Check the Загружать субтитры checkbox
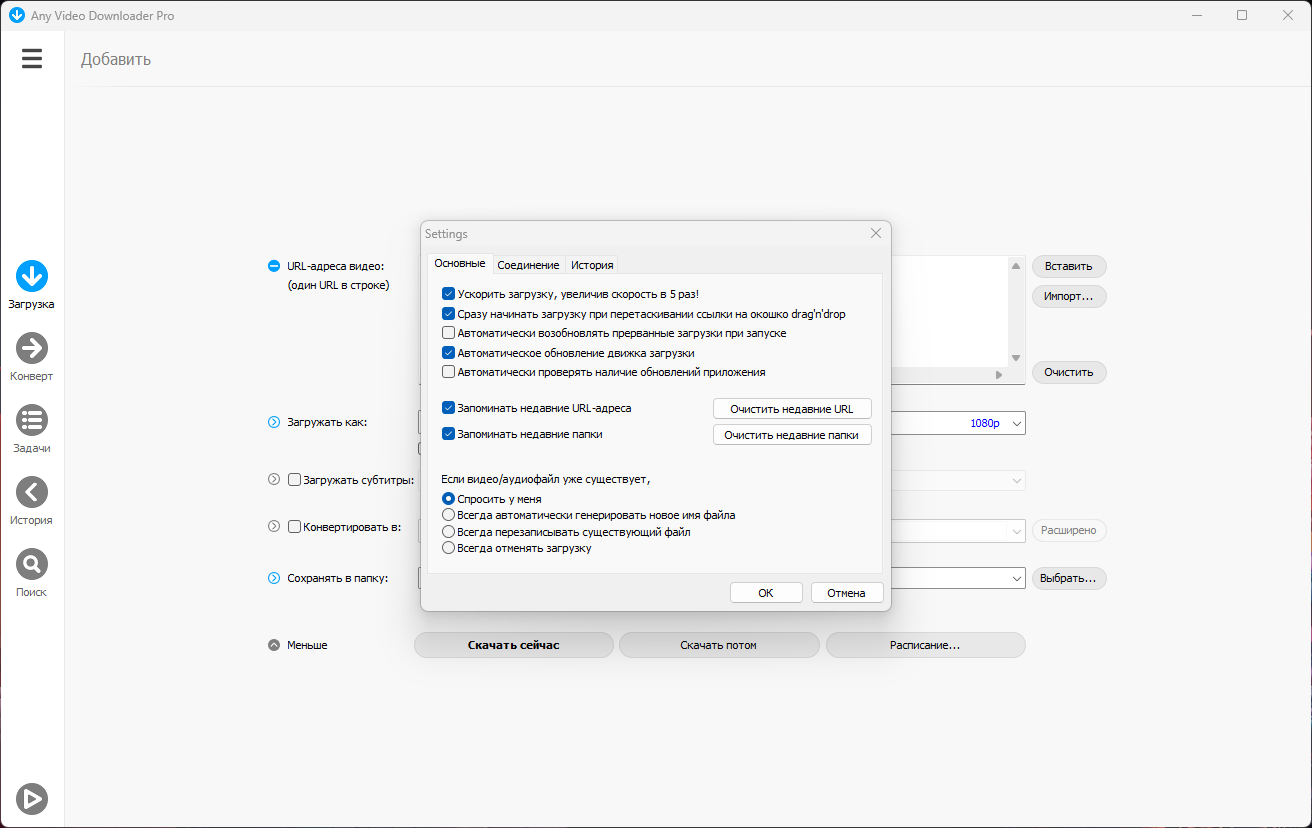This screenshot has height=828, width=1312. 294,480
